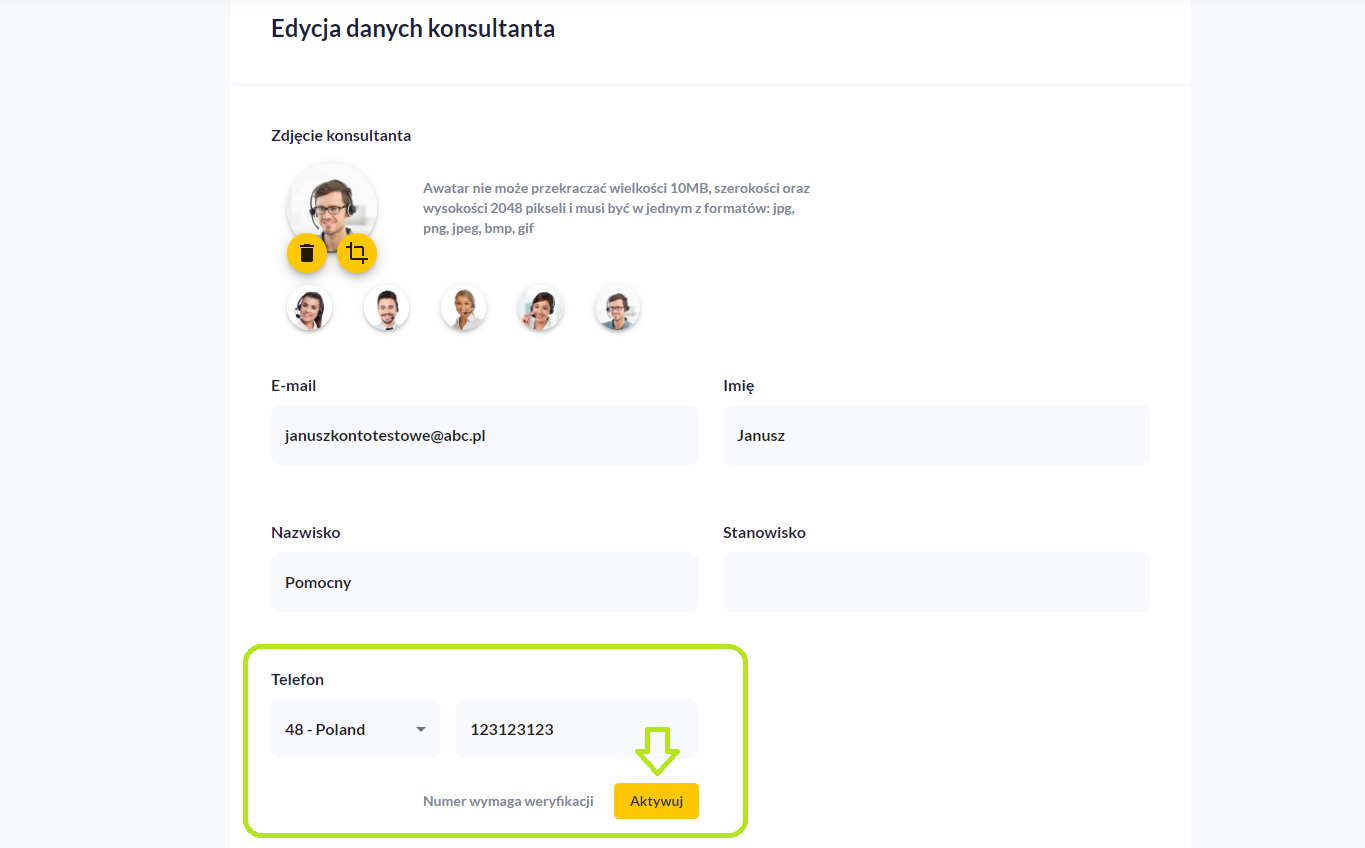Click the Zdjęcie konsultanta section label
The image size is (1365, 848).
(341, 135)
